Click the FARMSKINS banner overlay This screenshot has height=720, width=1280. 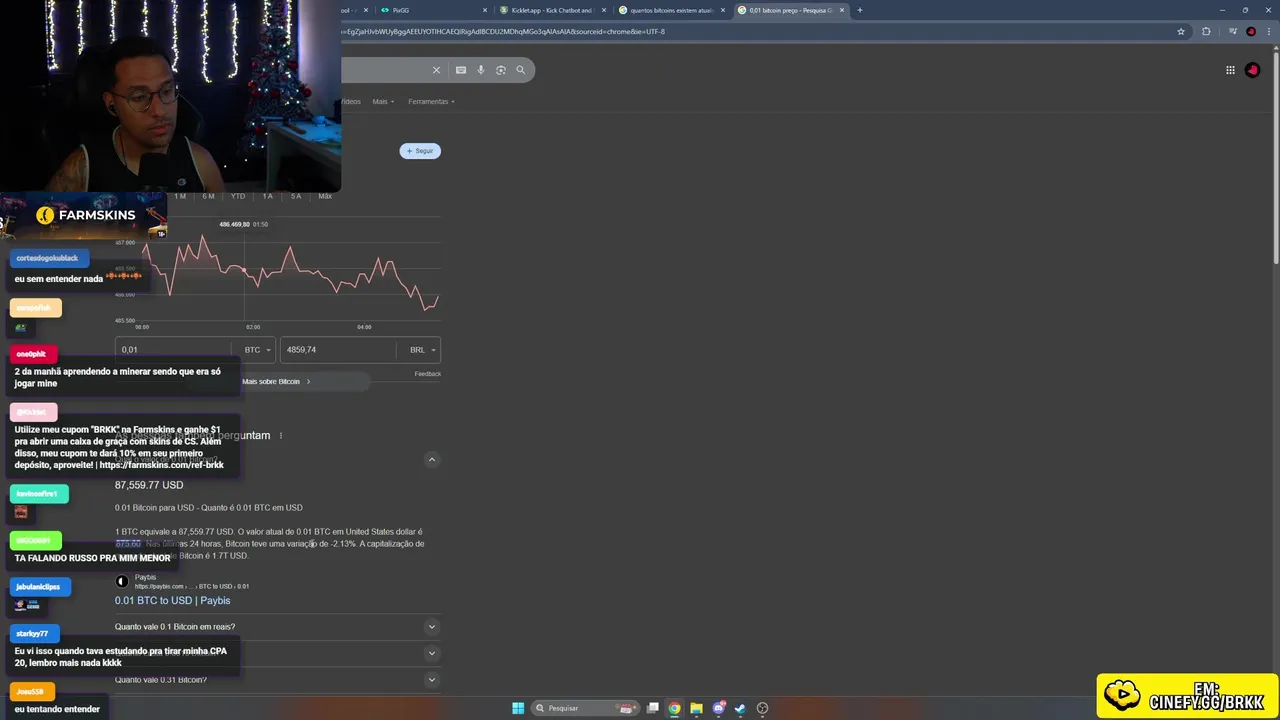[84, 215]
